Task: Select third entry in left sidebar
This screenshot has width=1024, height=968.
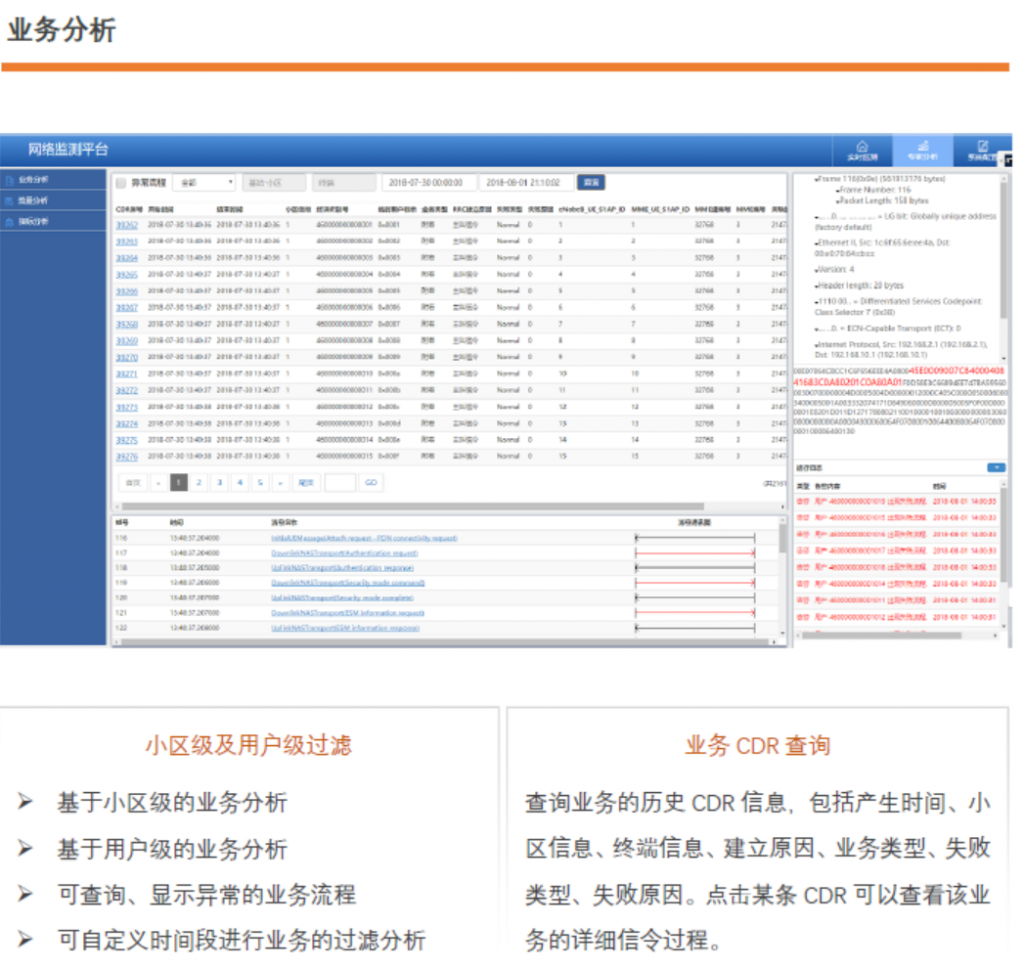Action: [x=53, y=222]
